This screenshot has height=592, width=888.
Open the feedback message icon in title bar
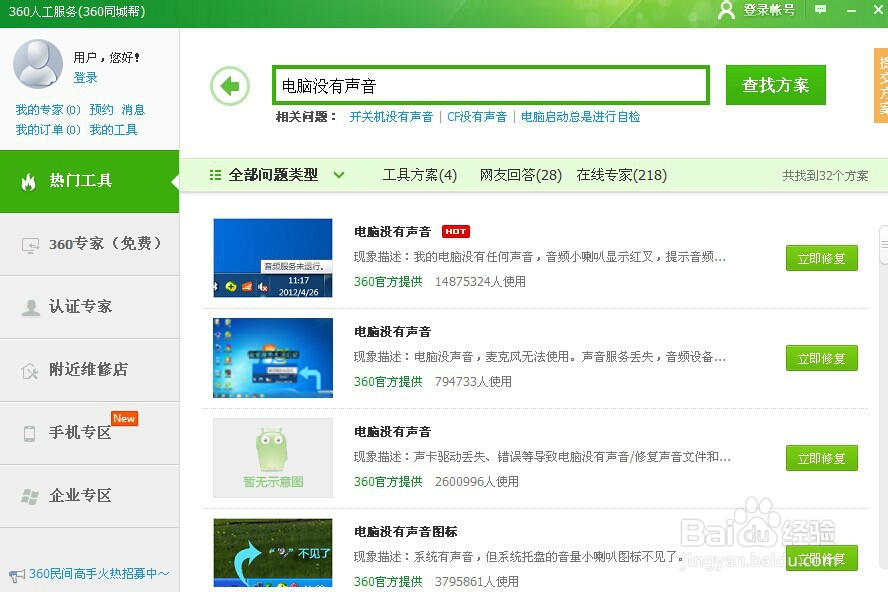[x=820, y=10]
